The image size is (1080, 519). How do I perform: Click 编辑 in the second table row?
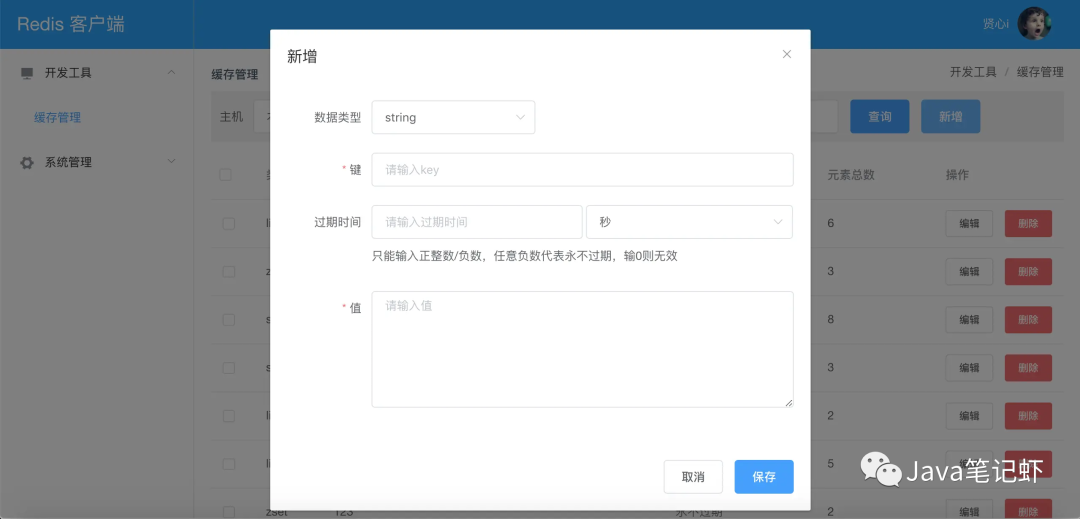coord(969,272)
